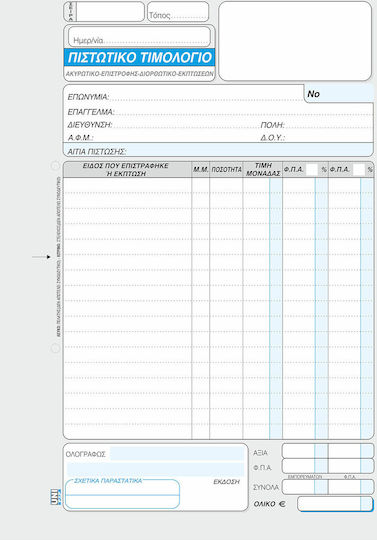Click the Μ.Μ. column header
Screen dimensions: 377x540
(x=201, y=169)
